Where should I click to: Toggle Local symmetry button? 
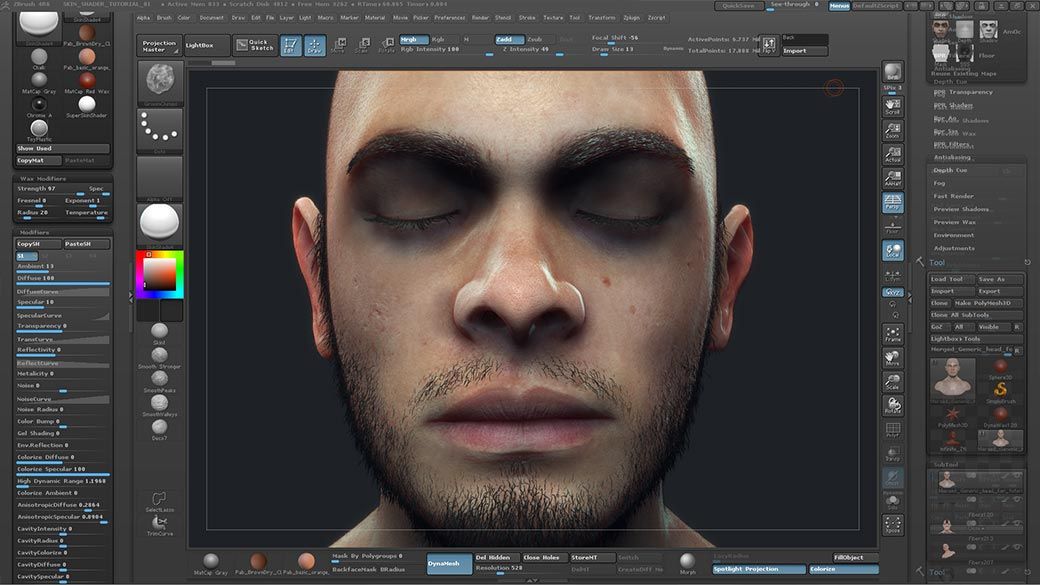[893, 250]
